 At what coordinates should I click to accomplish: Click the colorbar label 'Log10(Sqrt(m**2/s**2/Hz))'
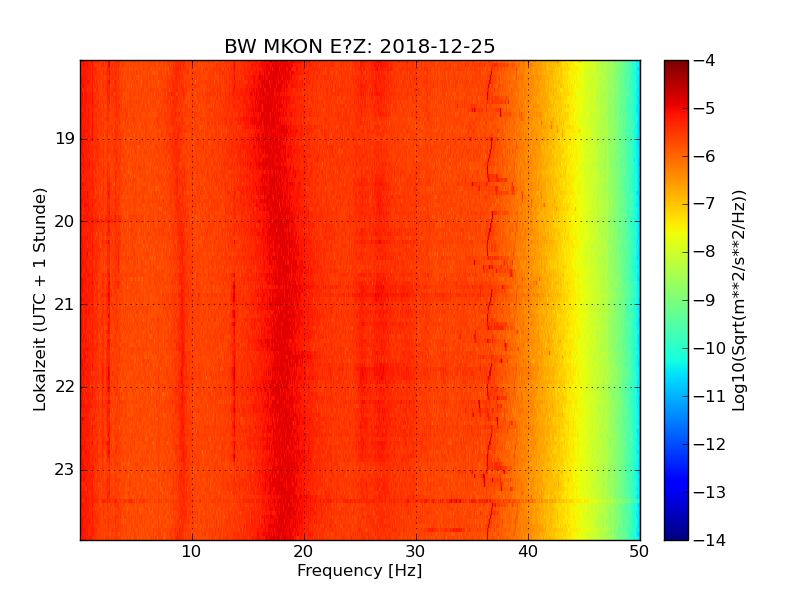739,301
